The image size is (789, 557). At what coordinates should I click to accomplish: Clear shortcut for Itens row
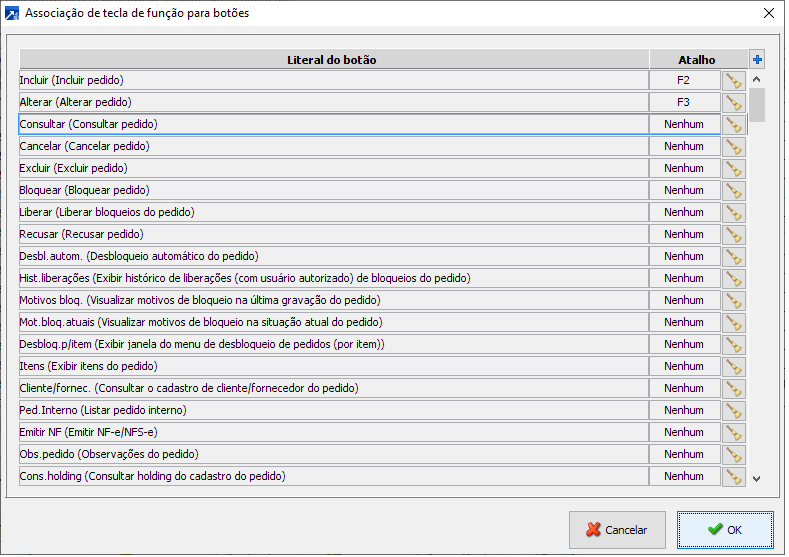(x=734, y=366)
